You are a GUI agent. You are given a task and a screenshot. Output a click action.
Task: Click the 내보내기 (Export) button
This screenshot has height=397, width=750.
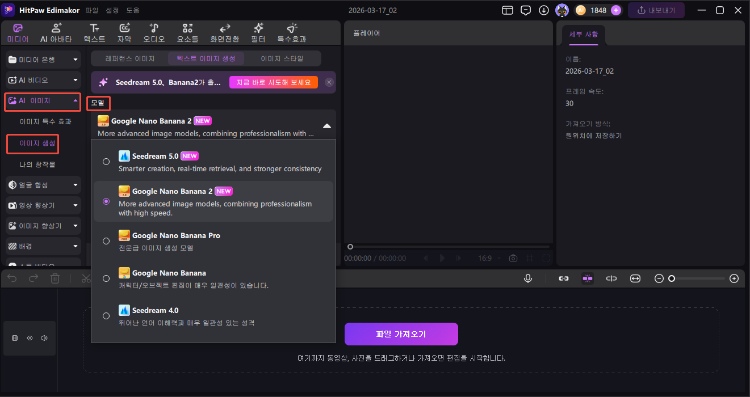[655, 10]
